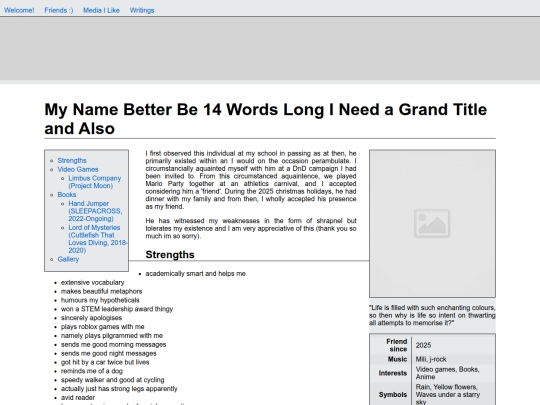Open the Media I Like page
The height and width of the screenshot is (405, 540).
[101, 10]
